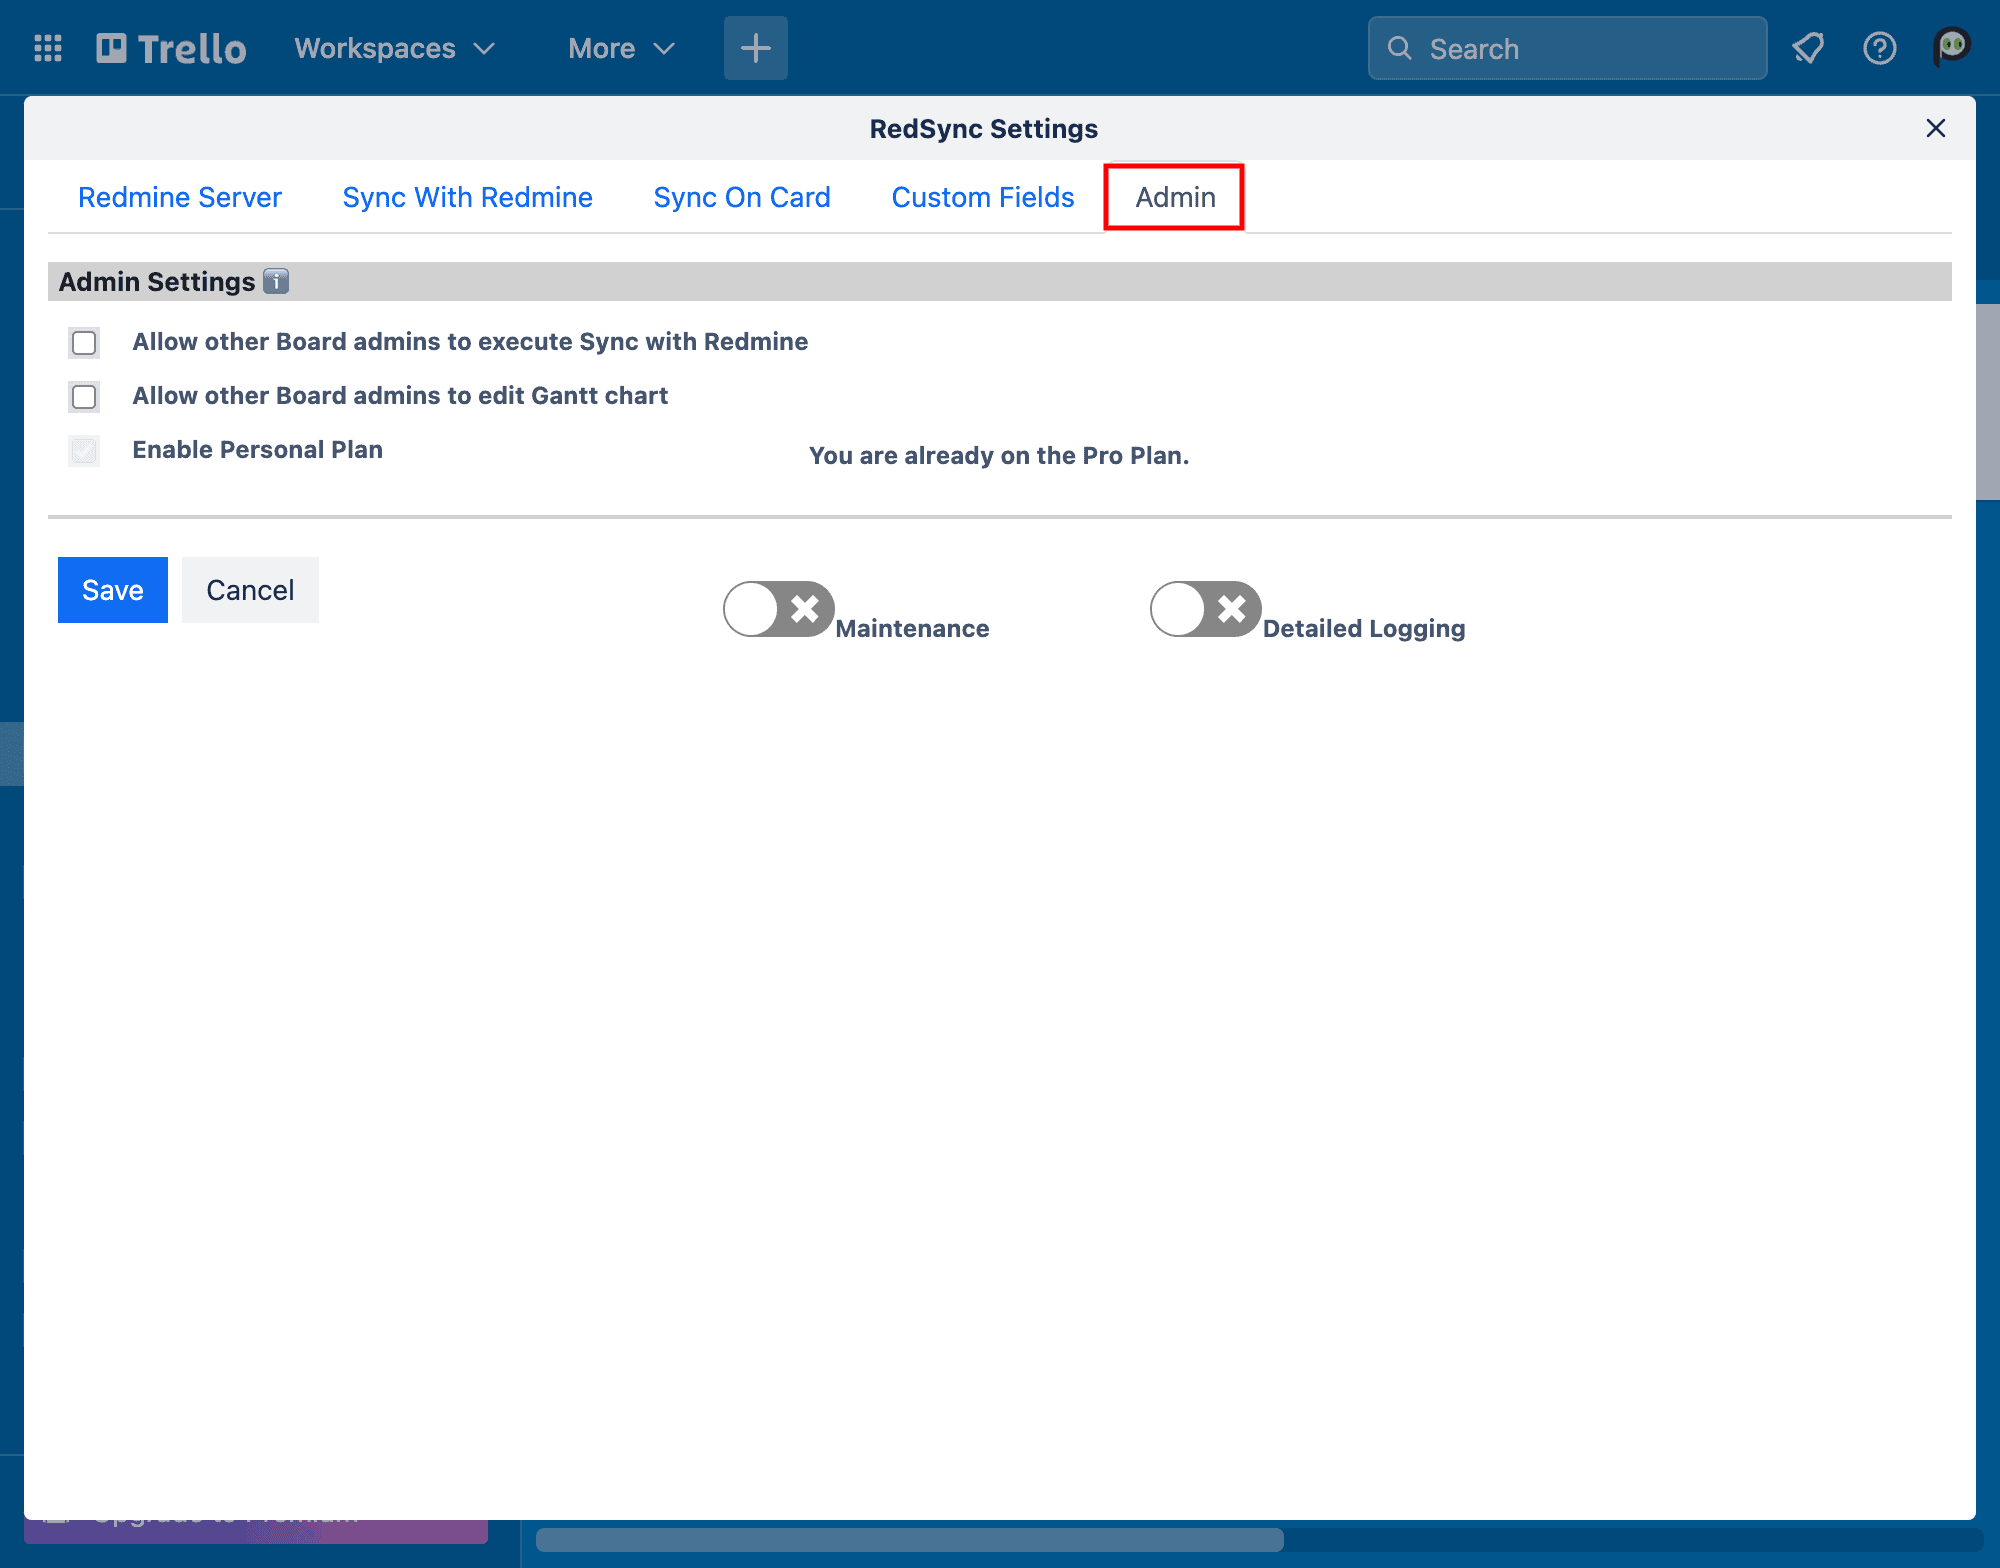Click the Trello logo

tap(170, 47)
